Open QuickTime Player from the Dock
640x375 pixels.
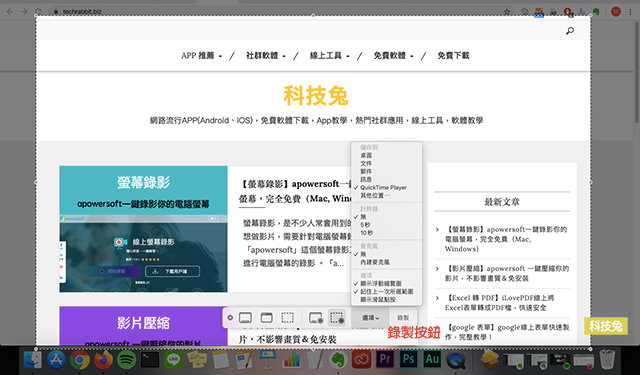(456, 359)
